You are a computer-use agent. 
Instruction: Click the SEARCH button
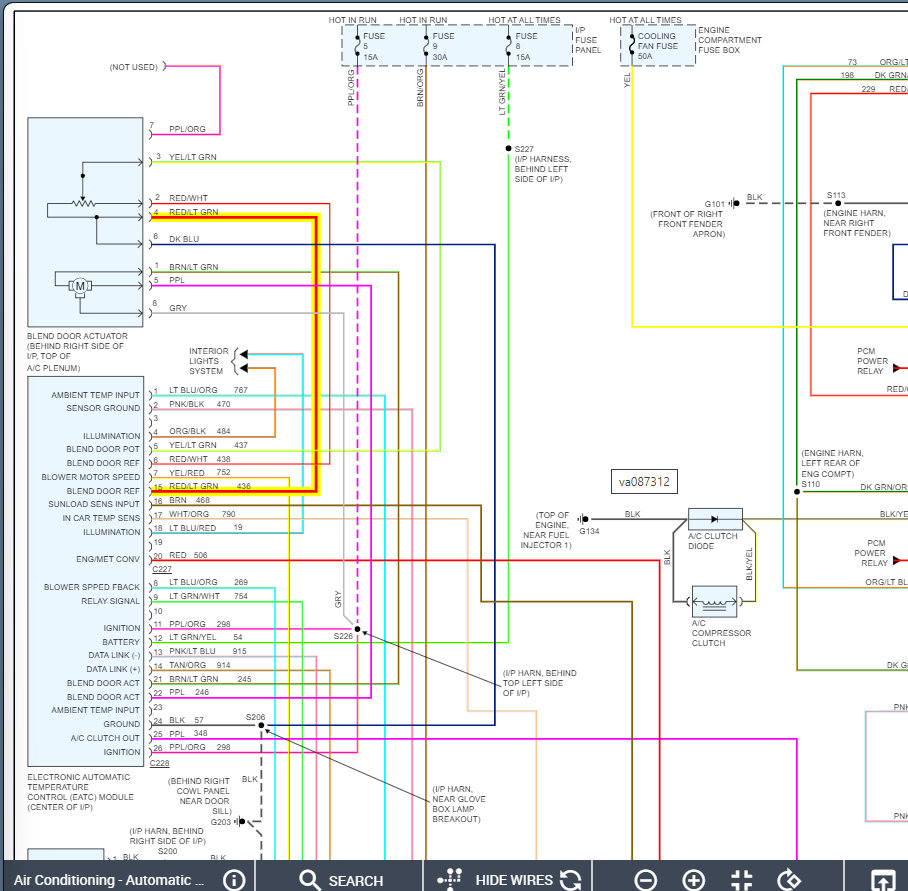pyautogui.click(x=356, y=881)
